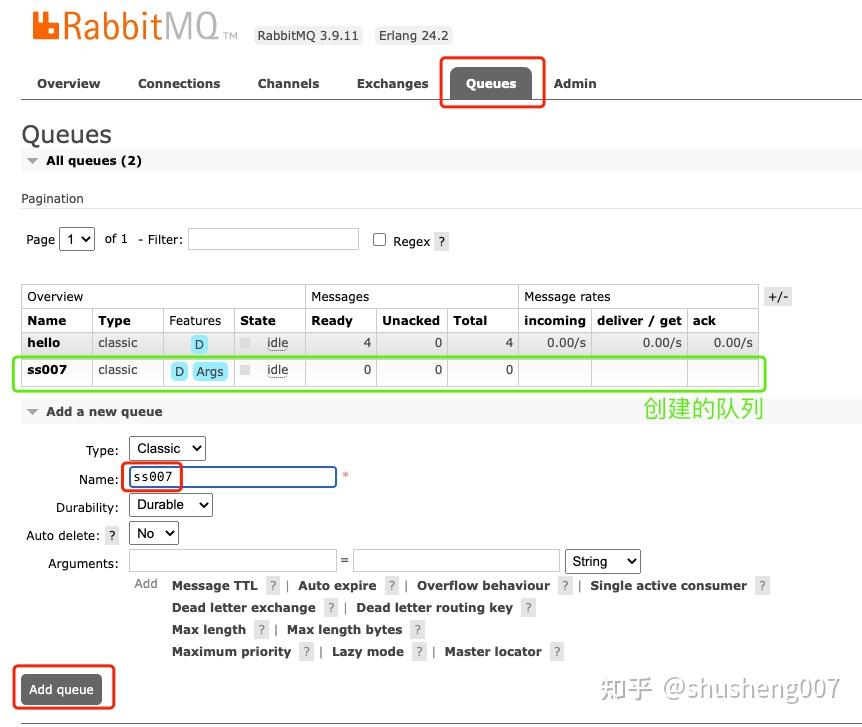862x727 pixels.
Task: Open help for Master locator argument
Action: (557, 652)
